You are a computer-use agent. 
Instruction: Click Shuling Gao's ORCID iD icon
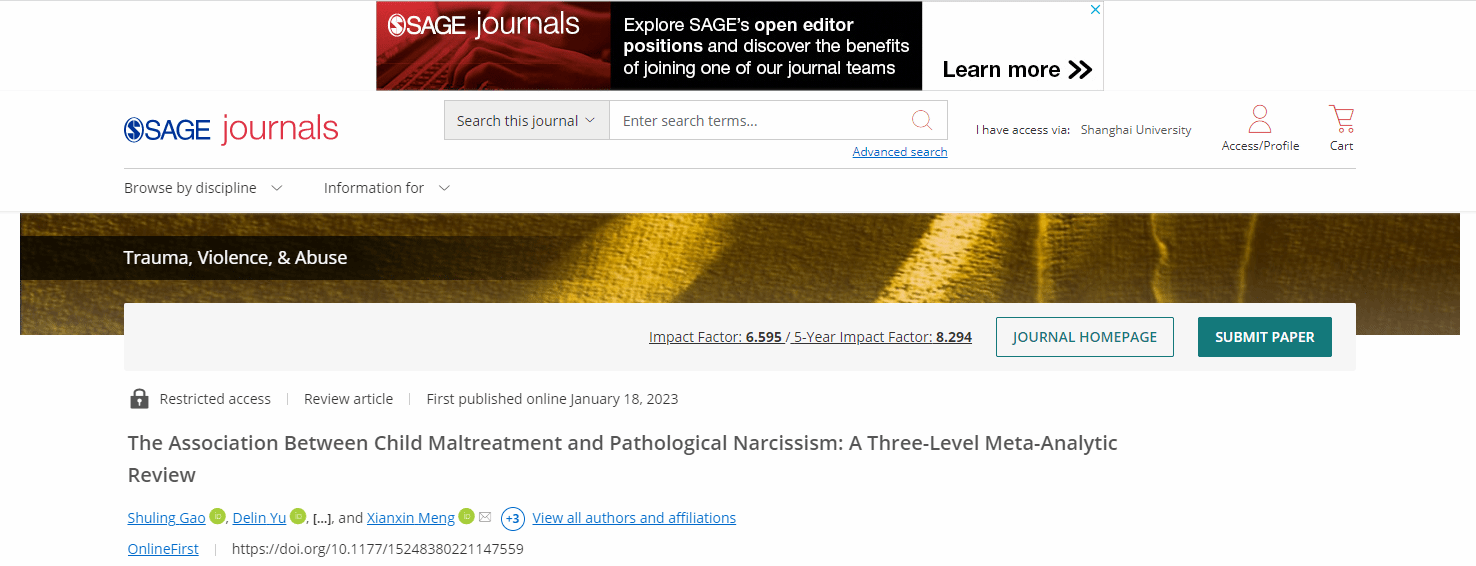[x=217, y=517]
